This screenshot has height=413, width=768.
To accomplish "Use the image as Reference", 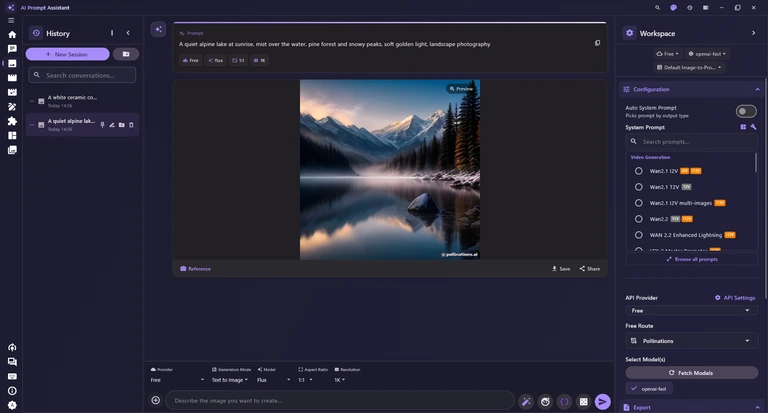I will pyautogui.click(x=195, y=268).
